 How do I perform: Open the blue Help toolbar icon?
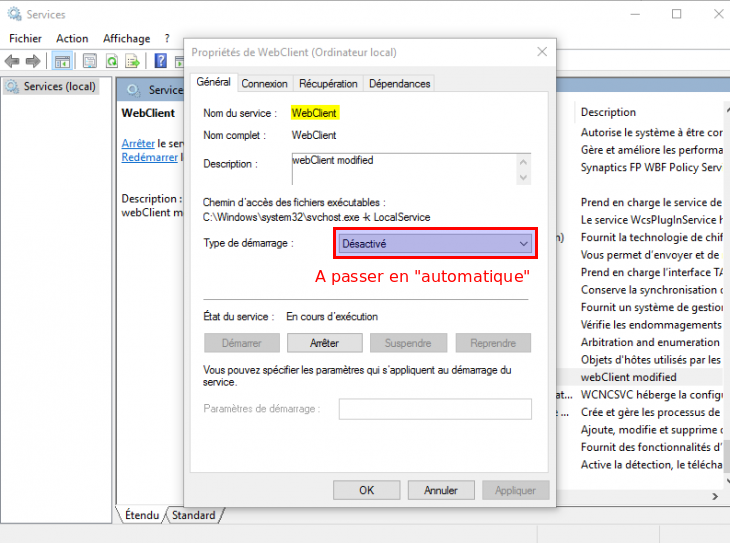160,61
